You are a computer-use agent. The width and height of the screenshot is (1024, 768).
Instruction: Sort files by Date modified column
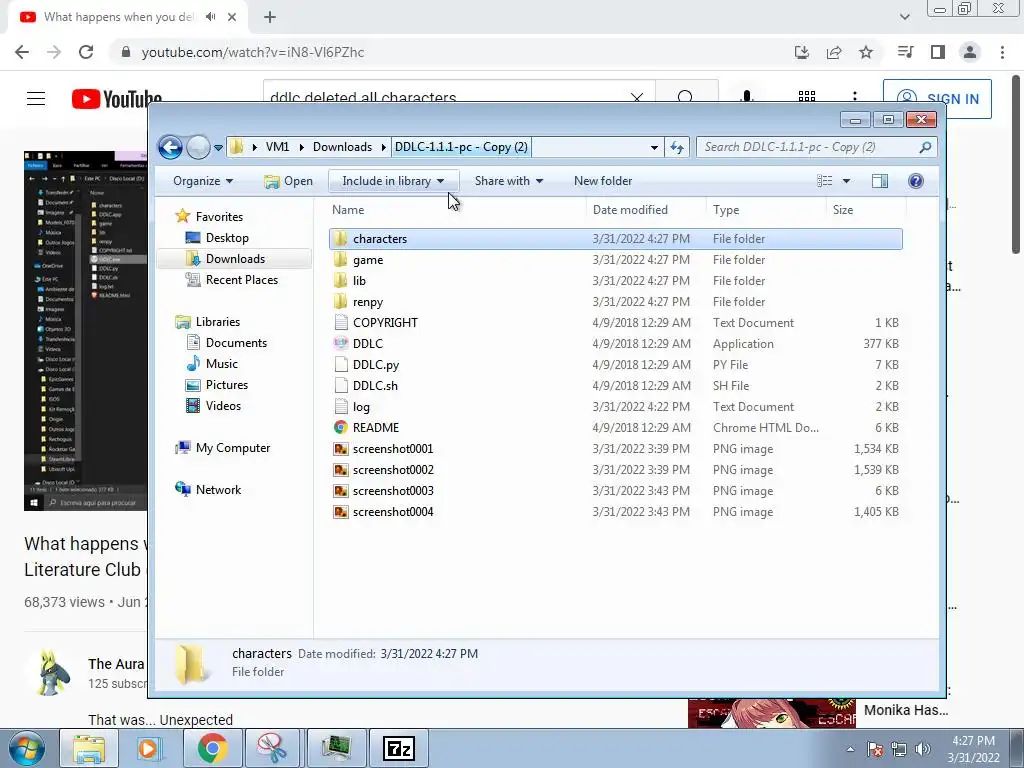(x=630, y=210)
